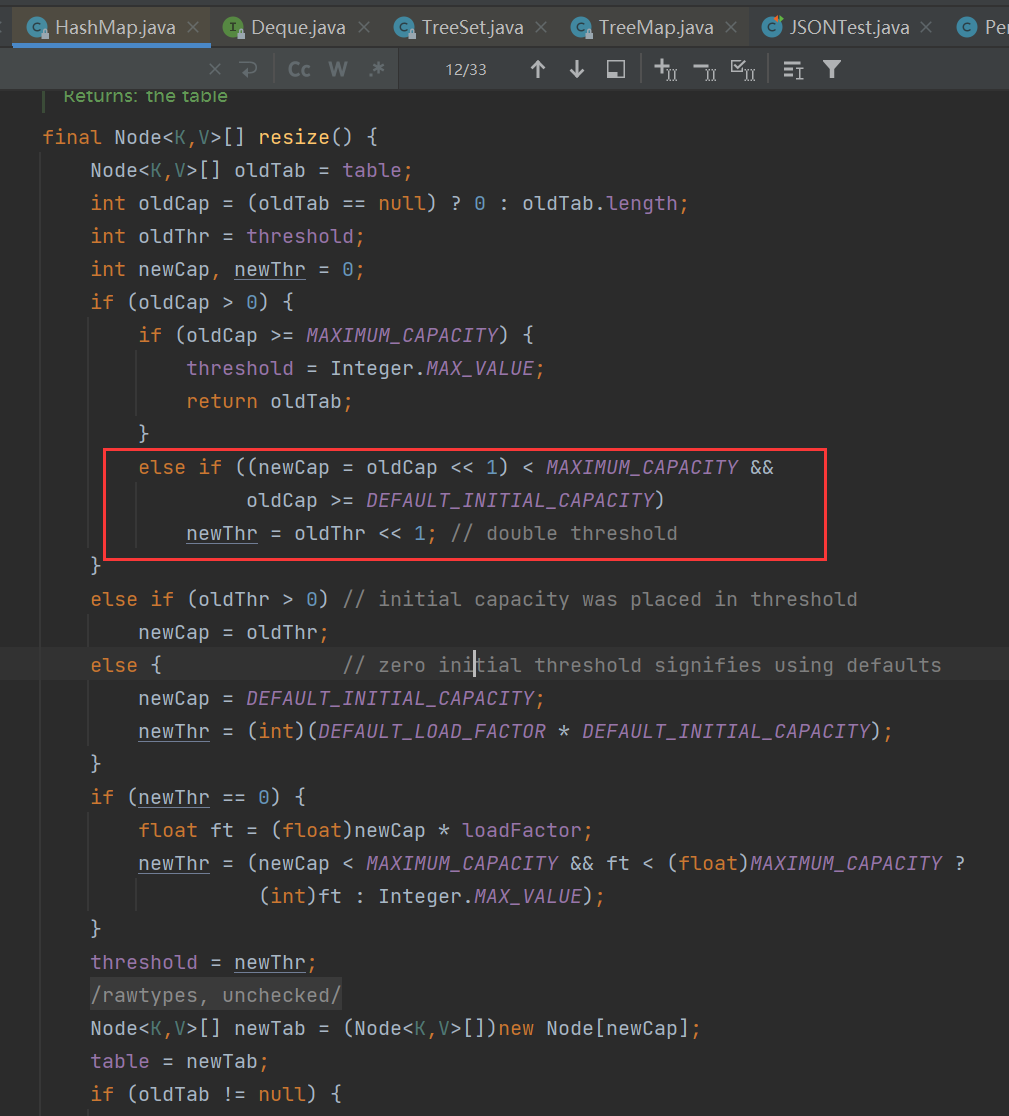Go to the TreeMap.java tab
Screen dimensions: 1009x1116
(x=655, y=28)
